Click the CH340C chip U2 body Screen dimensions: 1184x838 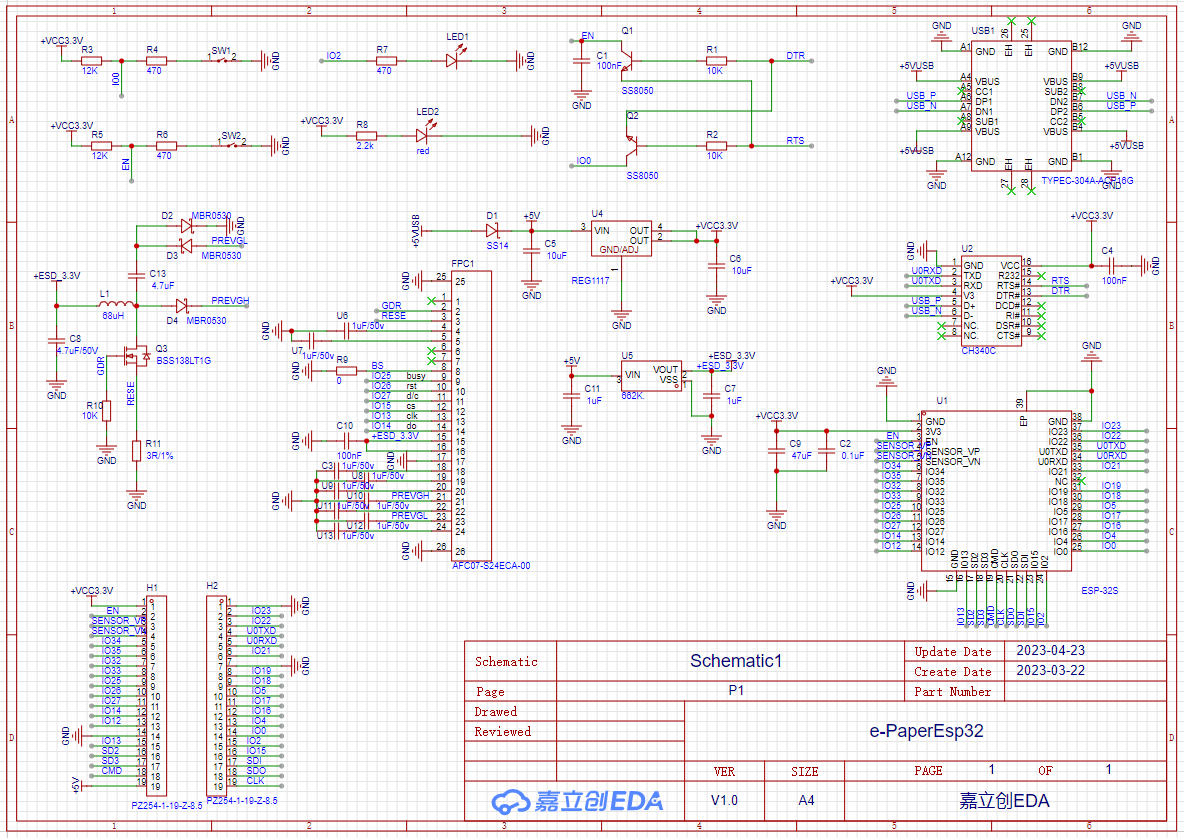(x=991, y=300)
